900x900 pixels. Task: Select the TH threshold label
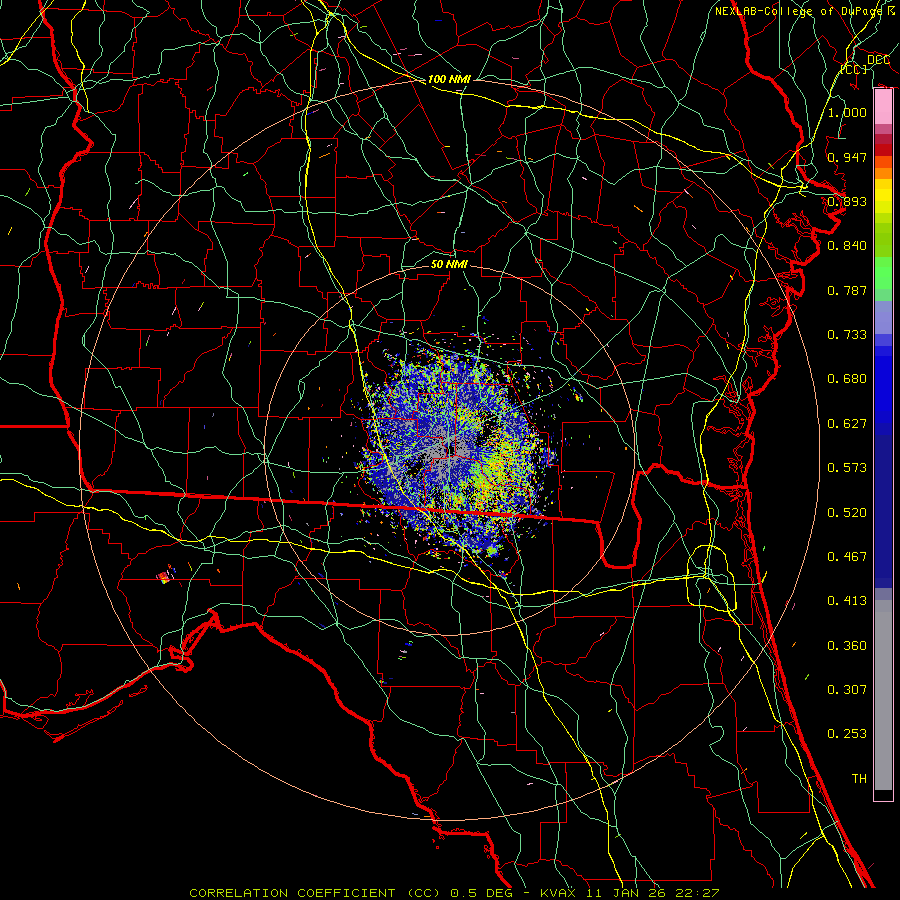click(x=859, y=779)
